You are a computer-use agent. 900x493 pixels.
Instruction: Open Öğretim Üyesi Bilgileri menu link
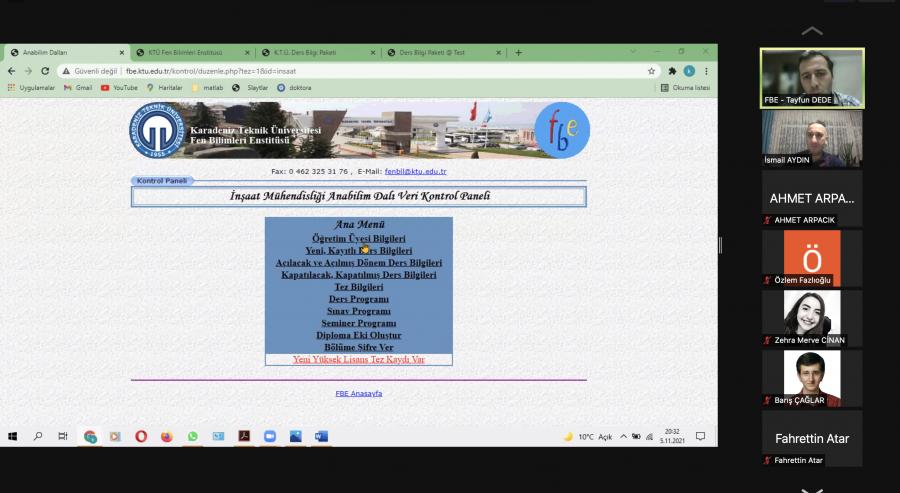359,238
